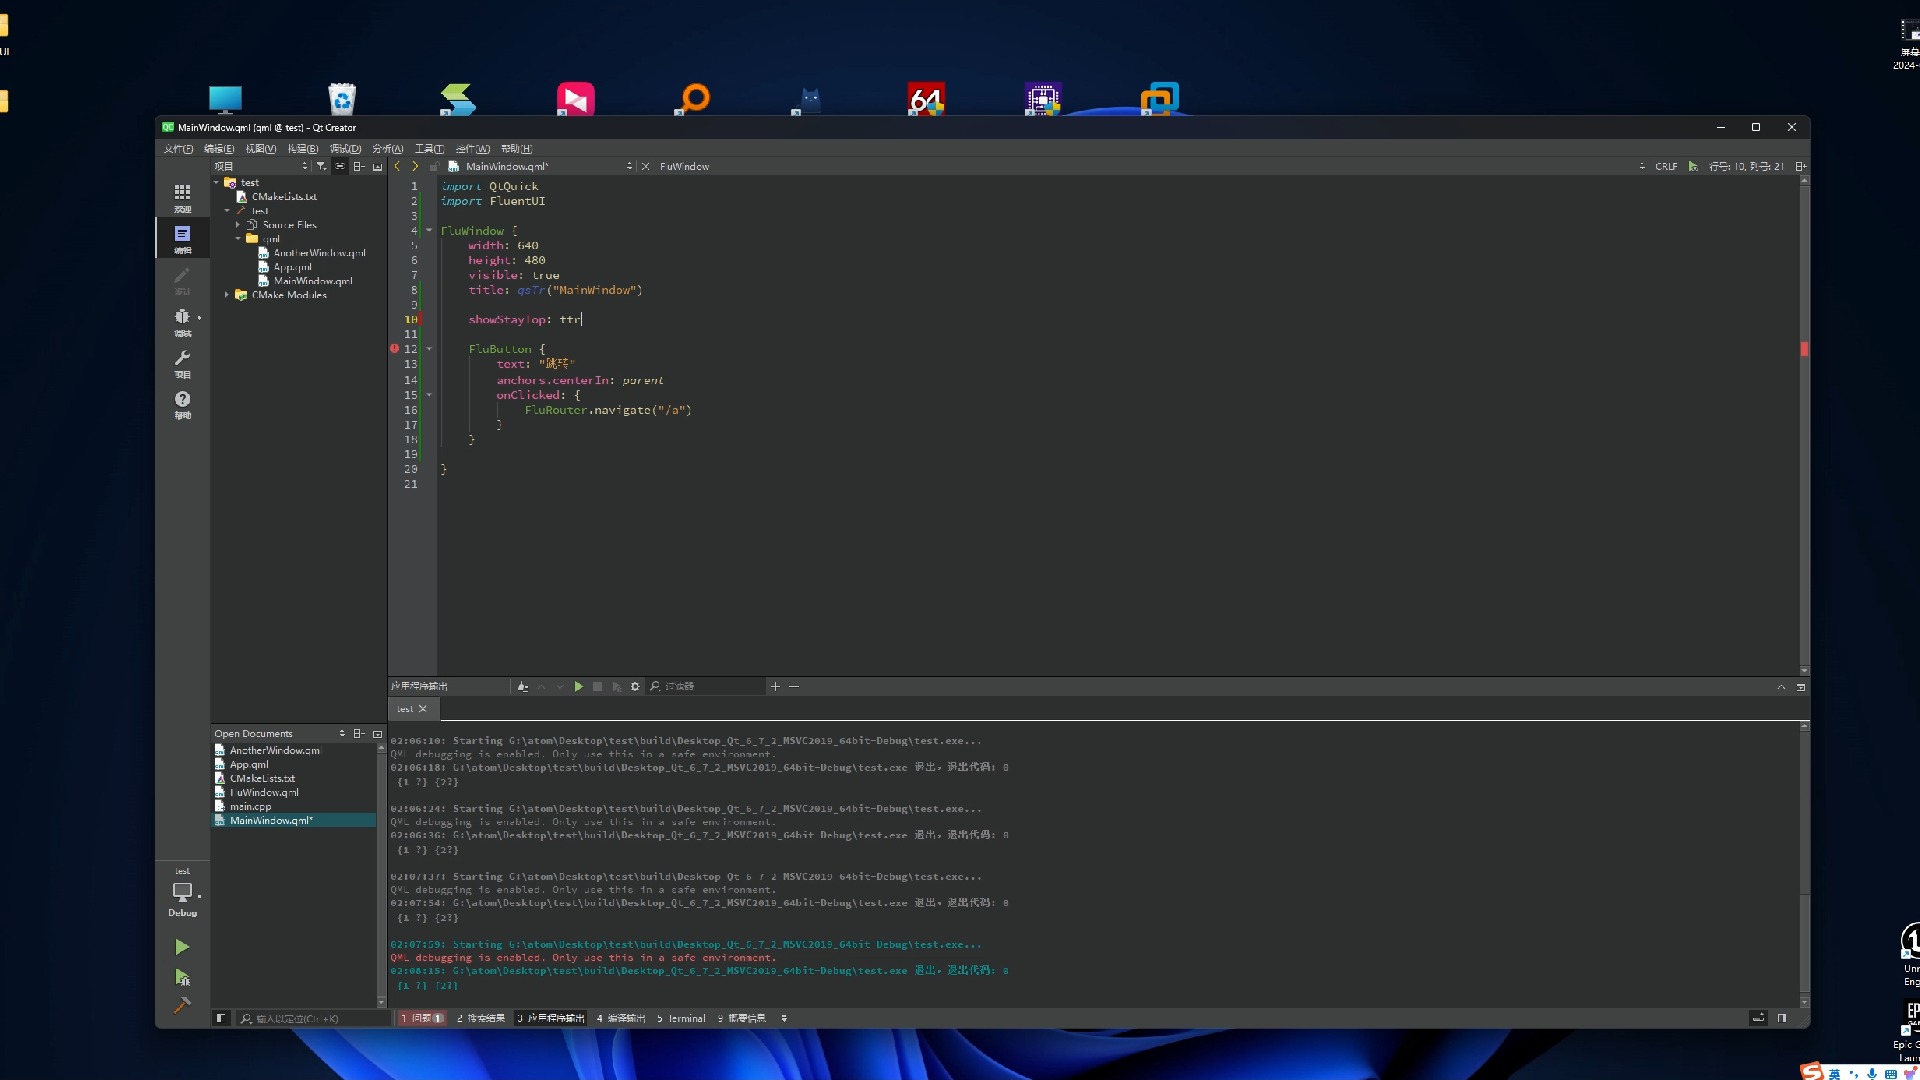The width and height of the screenshot is (1920, 1080).
Task: Switch to the 2 Search Results pane
Action: [481, 1018]
